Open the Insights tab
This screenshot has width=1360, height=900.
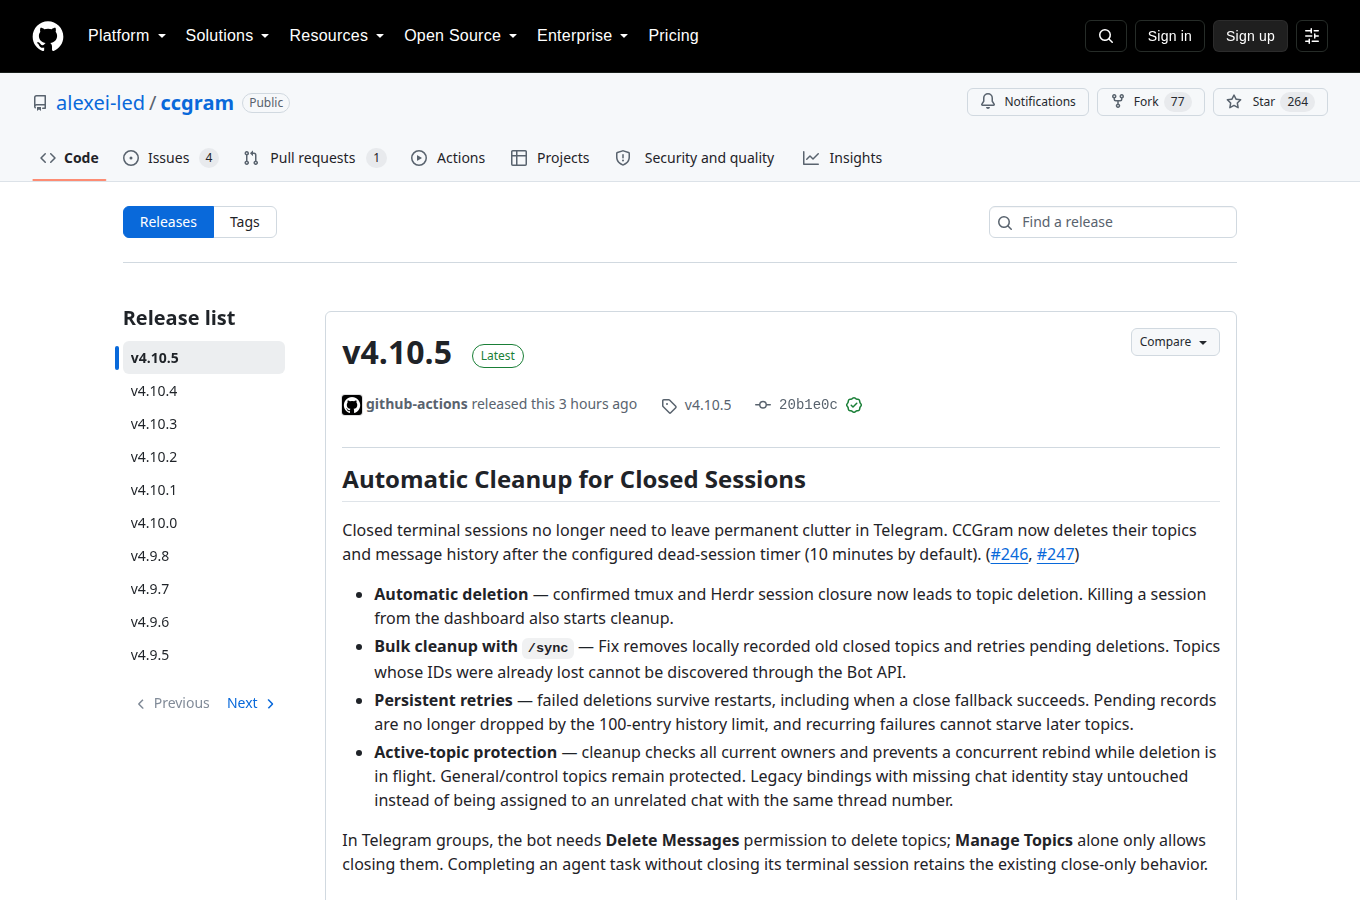842,158
